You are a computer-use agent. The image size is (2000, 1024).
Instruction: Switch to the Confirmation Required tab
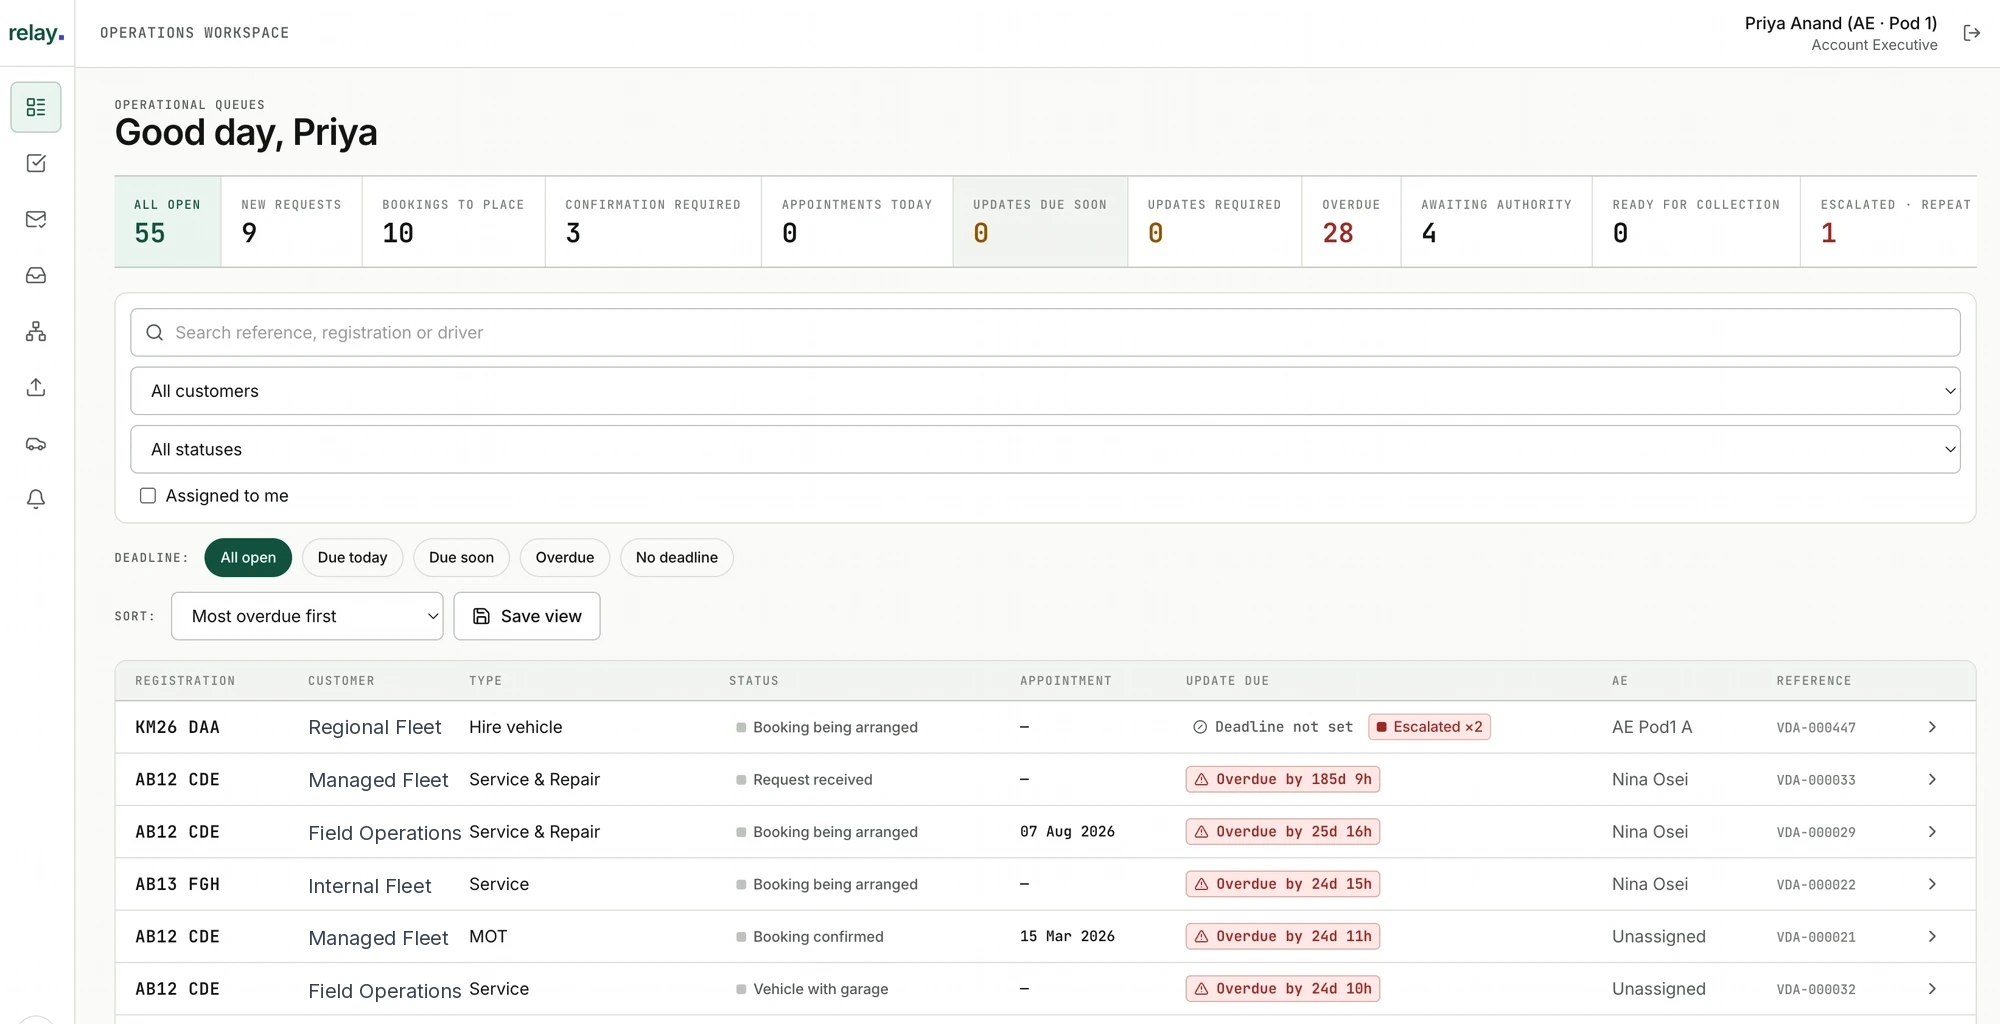(x=653, y=222)
